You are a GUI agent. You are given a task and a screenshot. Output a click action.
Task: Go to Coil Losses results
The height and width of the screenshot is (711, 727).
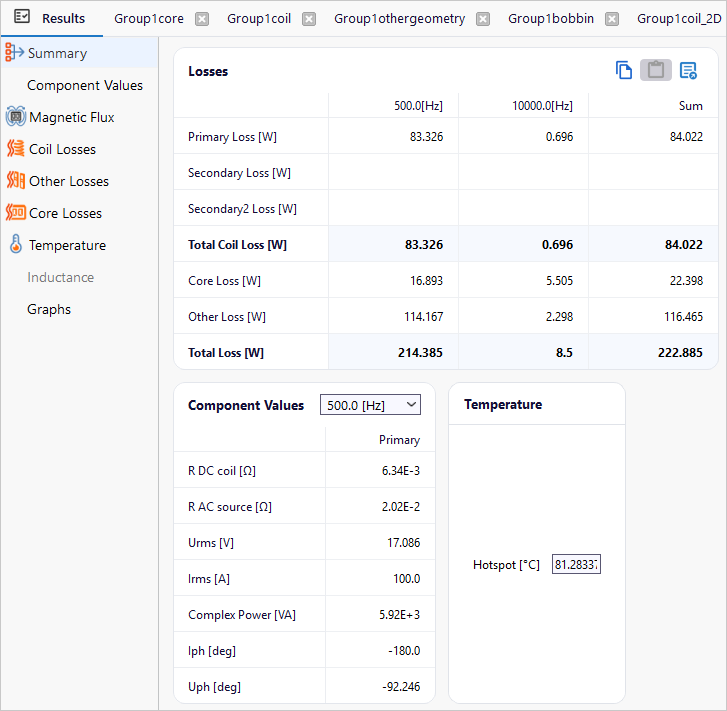(x=62, y=149)
